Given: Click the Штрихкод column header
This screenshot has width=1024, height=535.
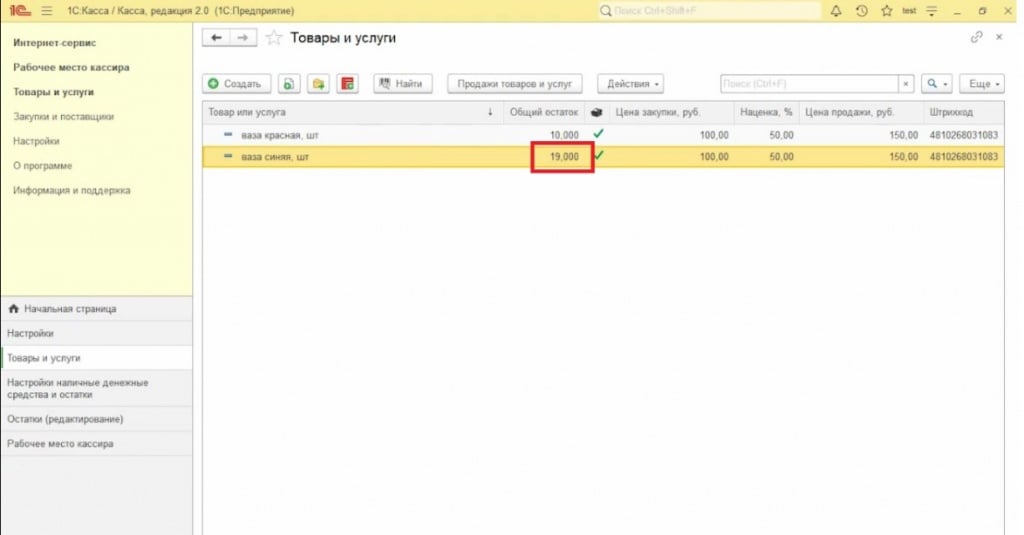Looking at the screenshot, I should [963, 112].
